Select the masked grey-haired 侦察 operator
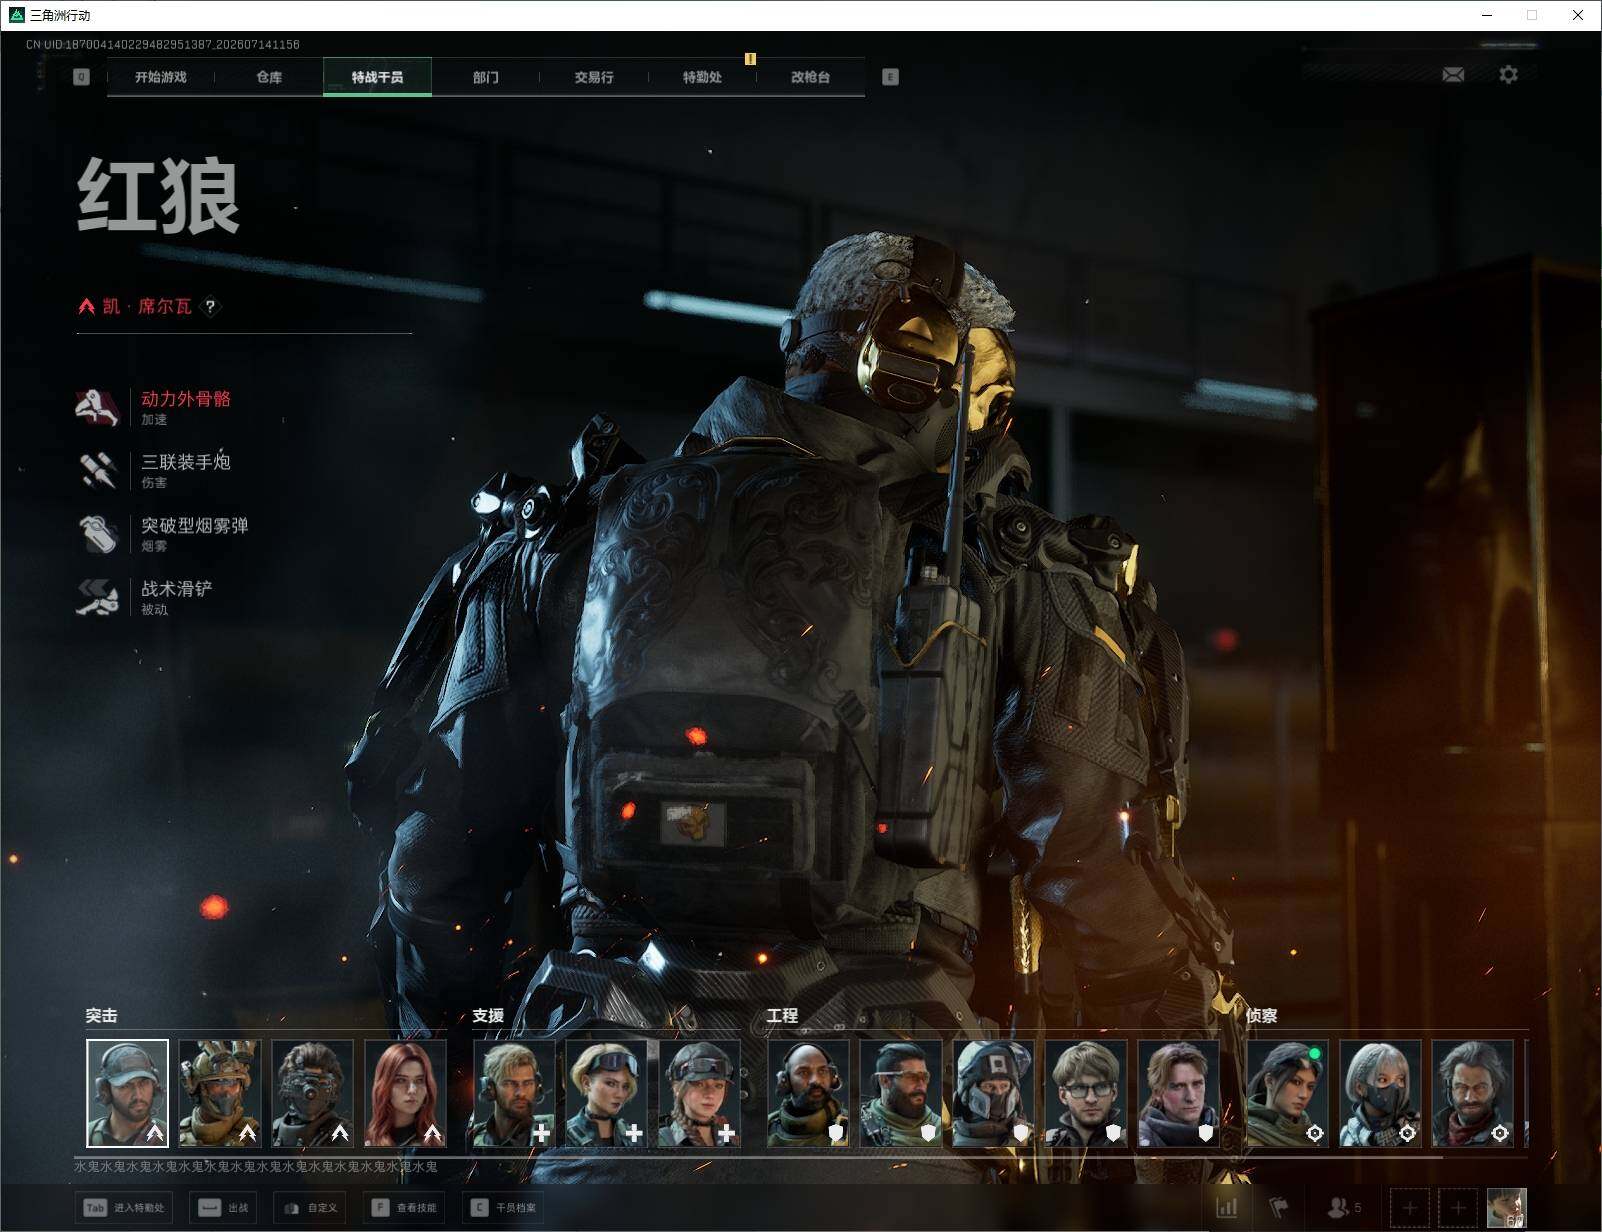Screen dimensions: 1602x1232 click(x=1380, y=1093)
